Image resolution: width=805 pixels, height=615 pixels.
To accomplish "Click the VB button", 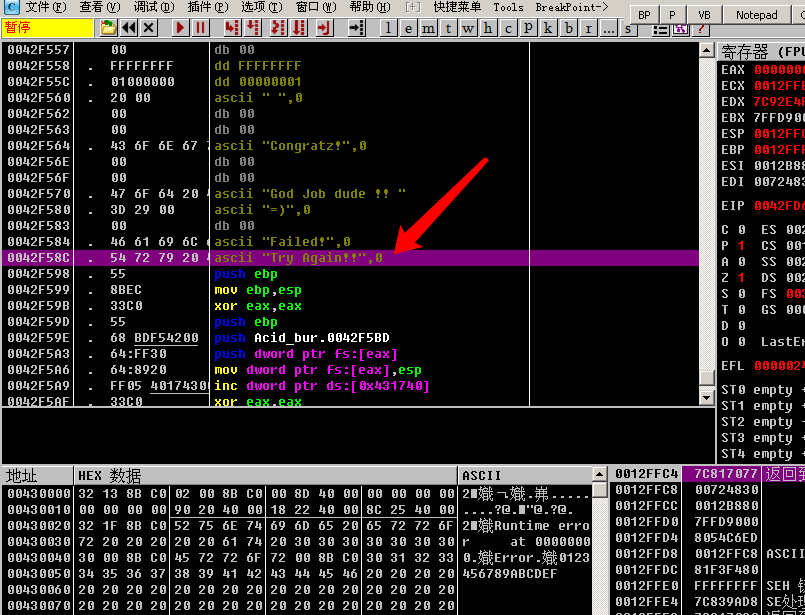I will pyautogui.click(x=704, y=15).
